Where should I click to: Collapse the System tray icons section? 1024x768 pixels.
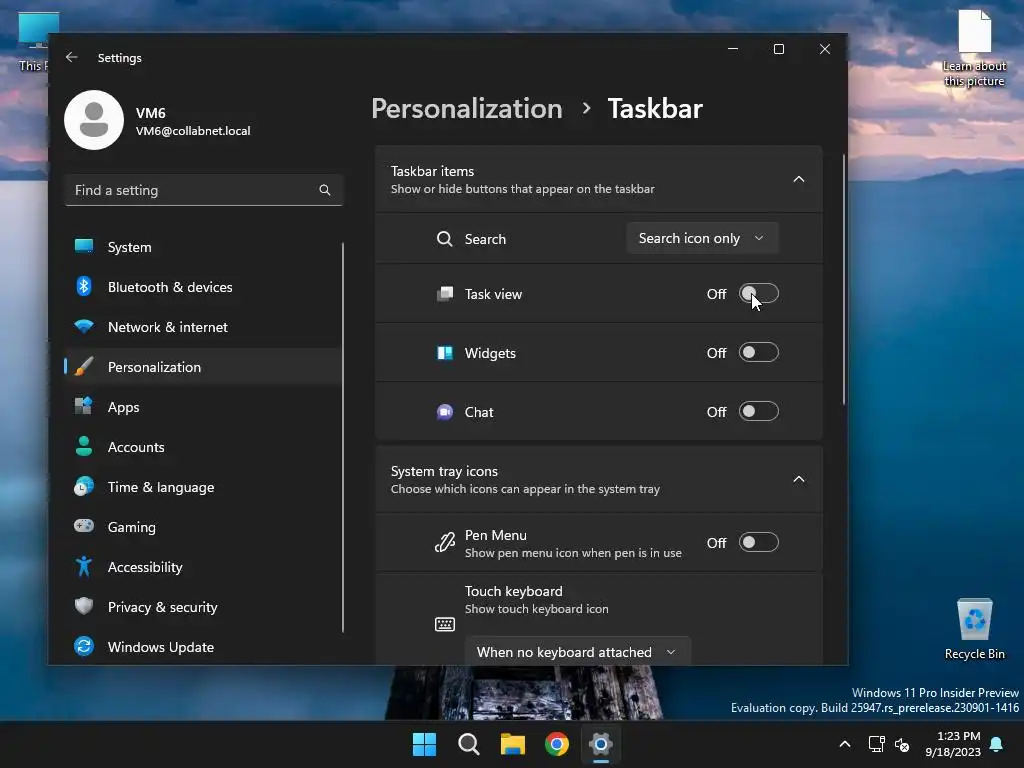click(x=799, y=479)
